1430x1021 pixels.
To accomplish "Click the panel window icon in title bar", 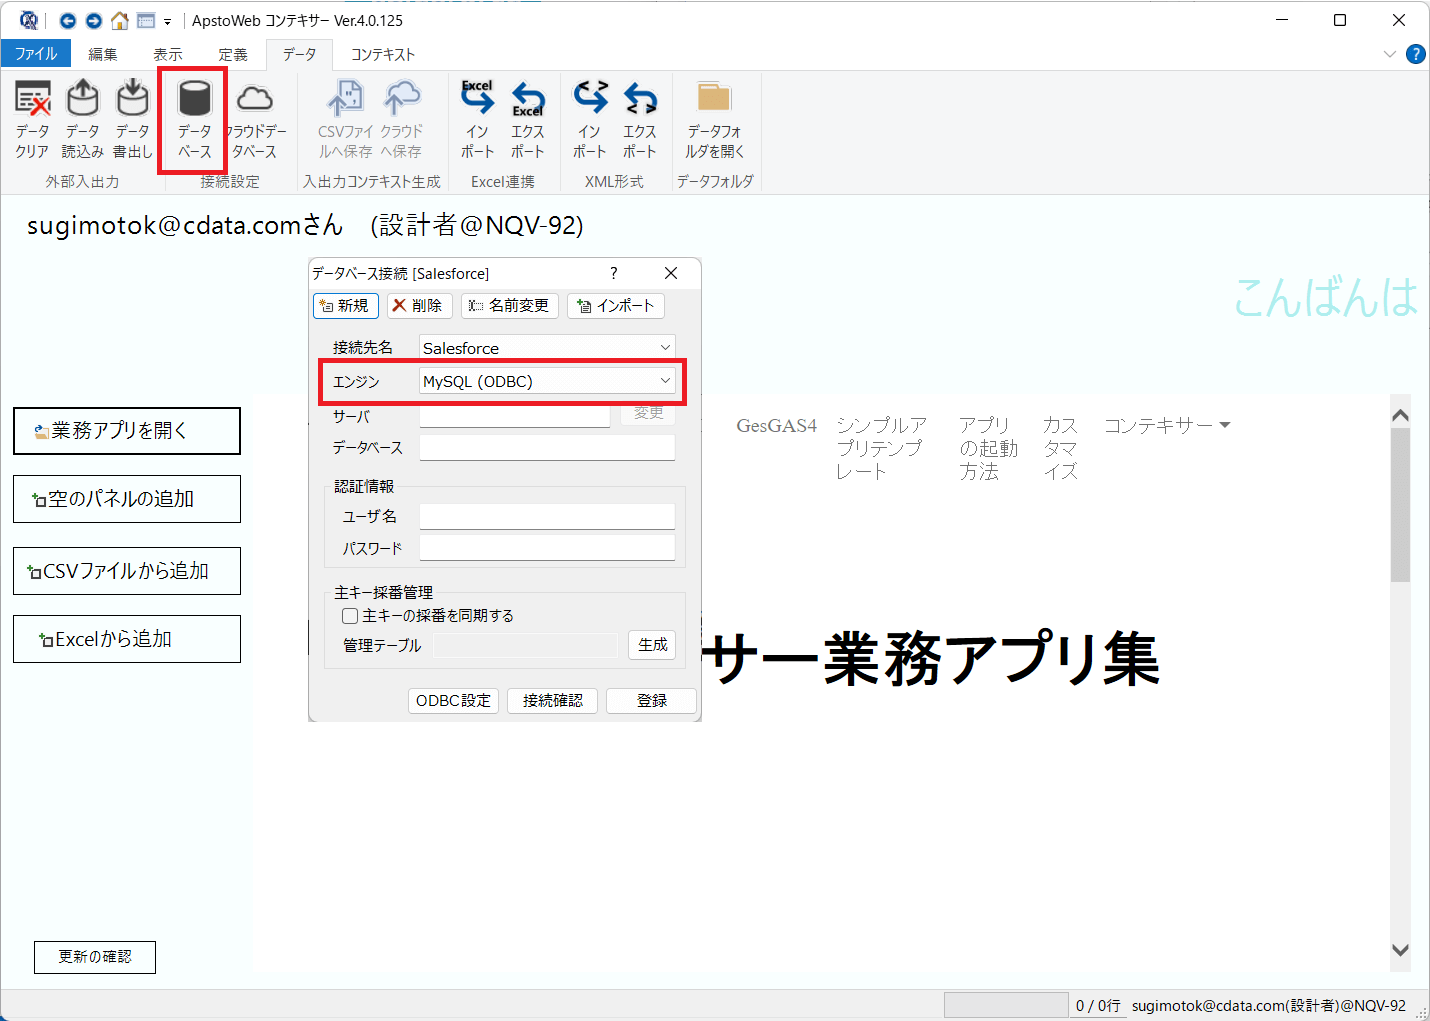I will pyautogui.click(x=146, y=20).
